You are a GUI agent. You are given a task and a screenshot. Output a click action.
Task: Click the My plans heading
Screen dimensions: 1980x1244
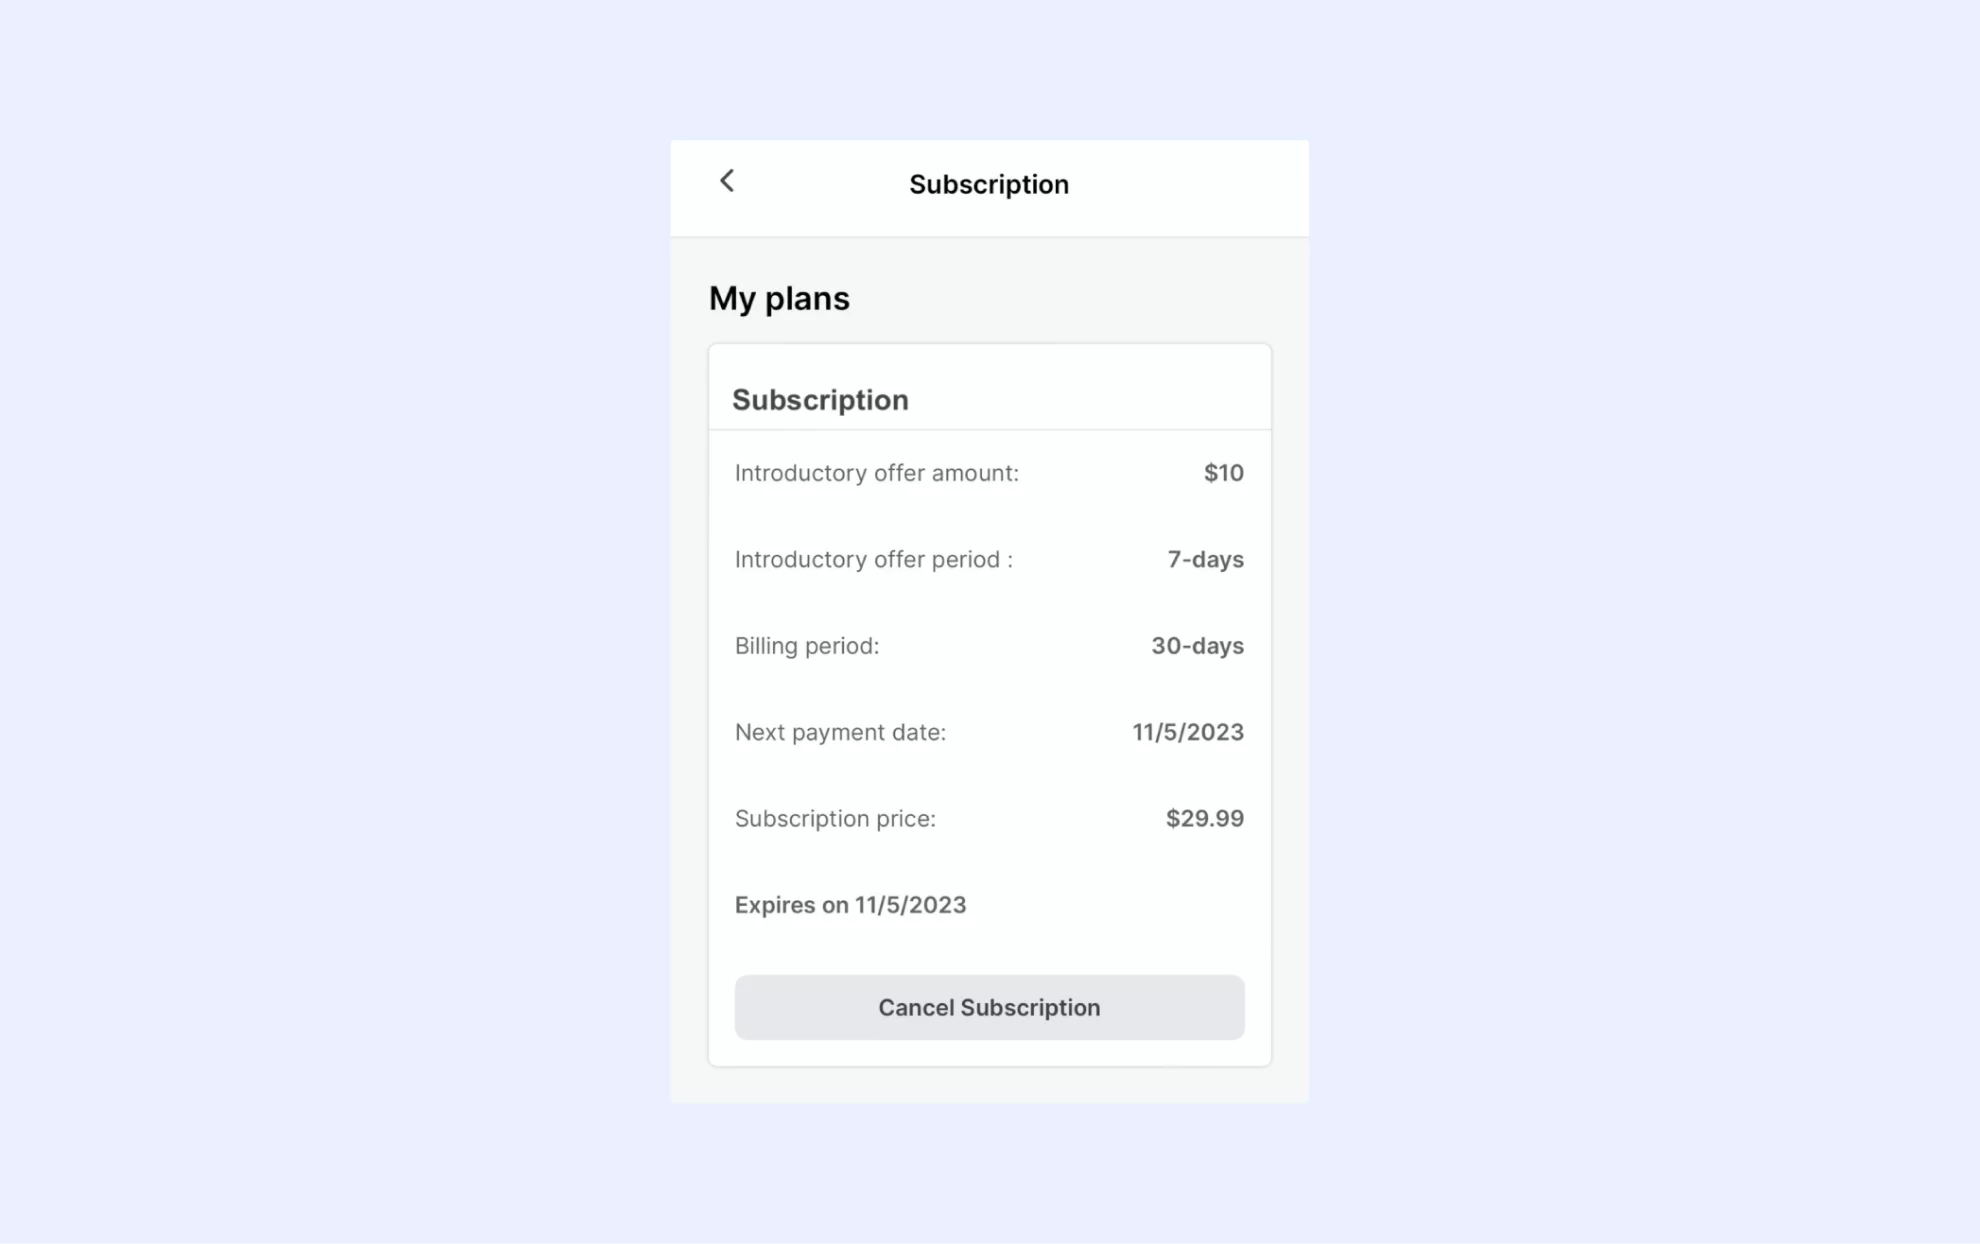[779, 297]
